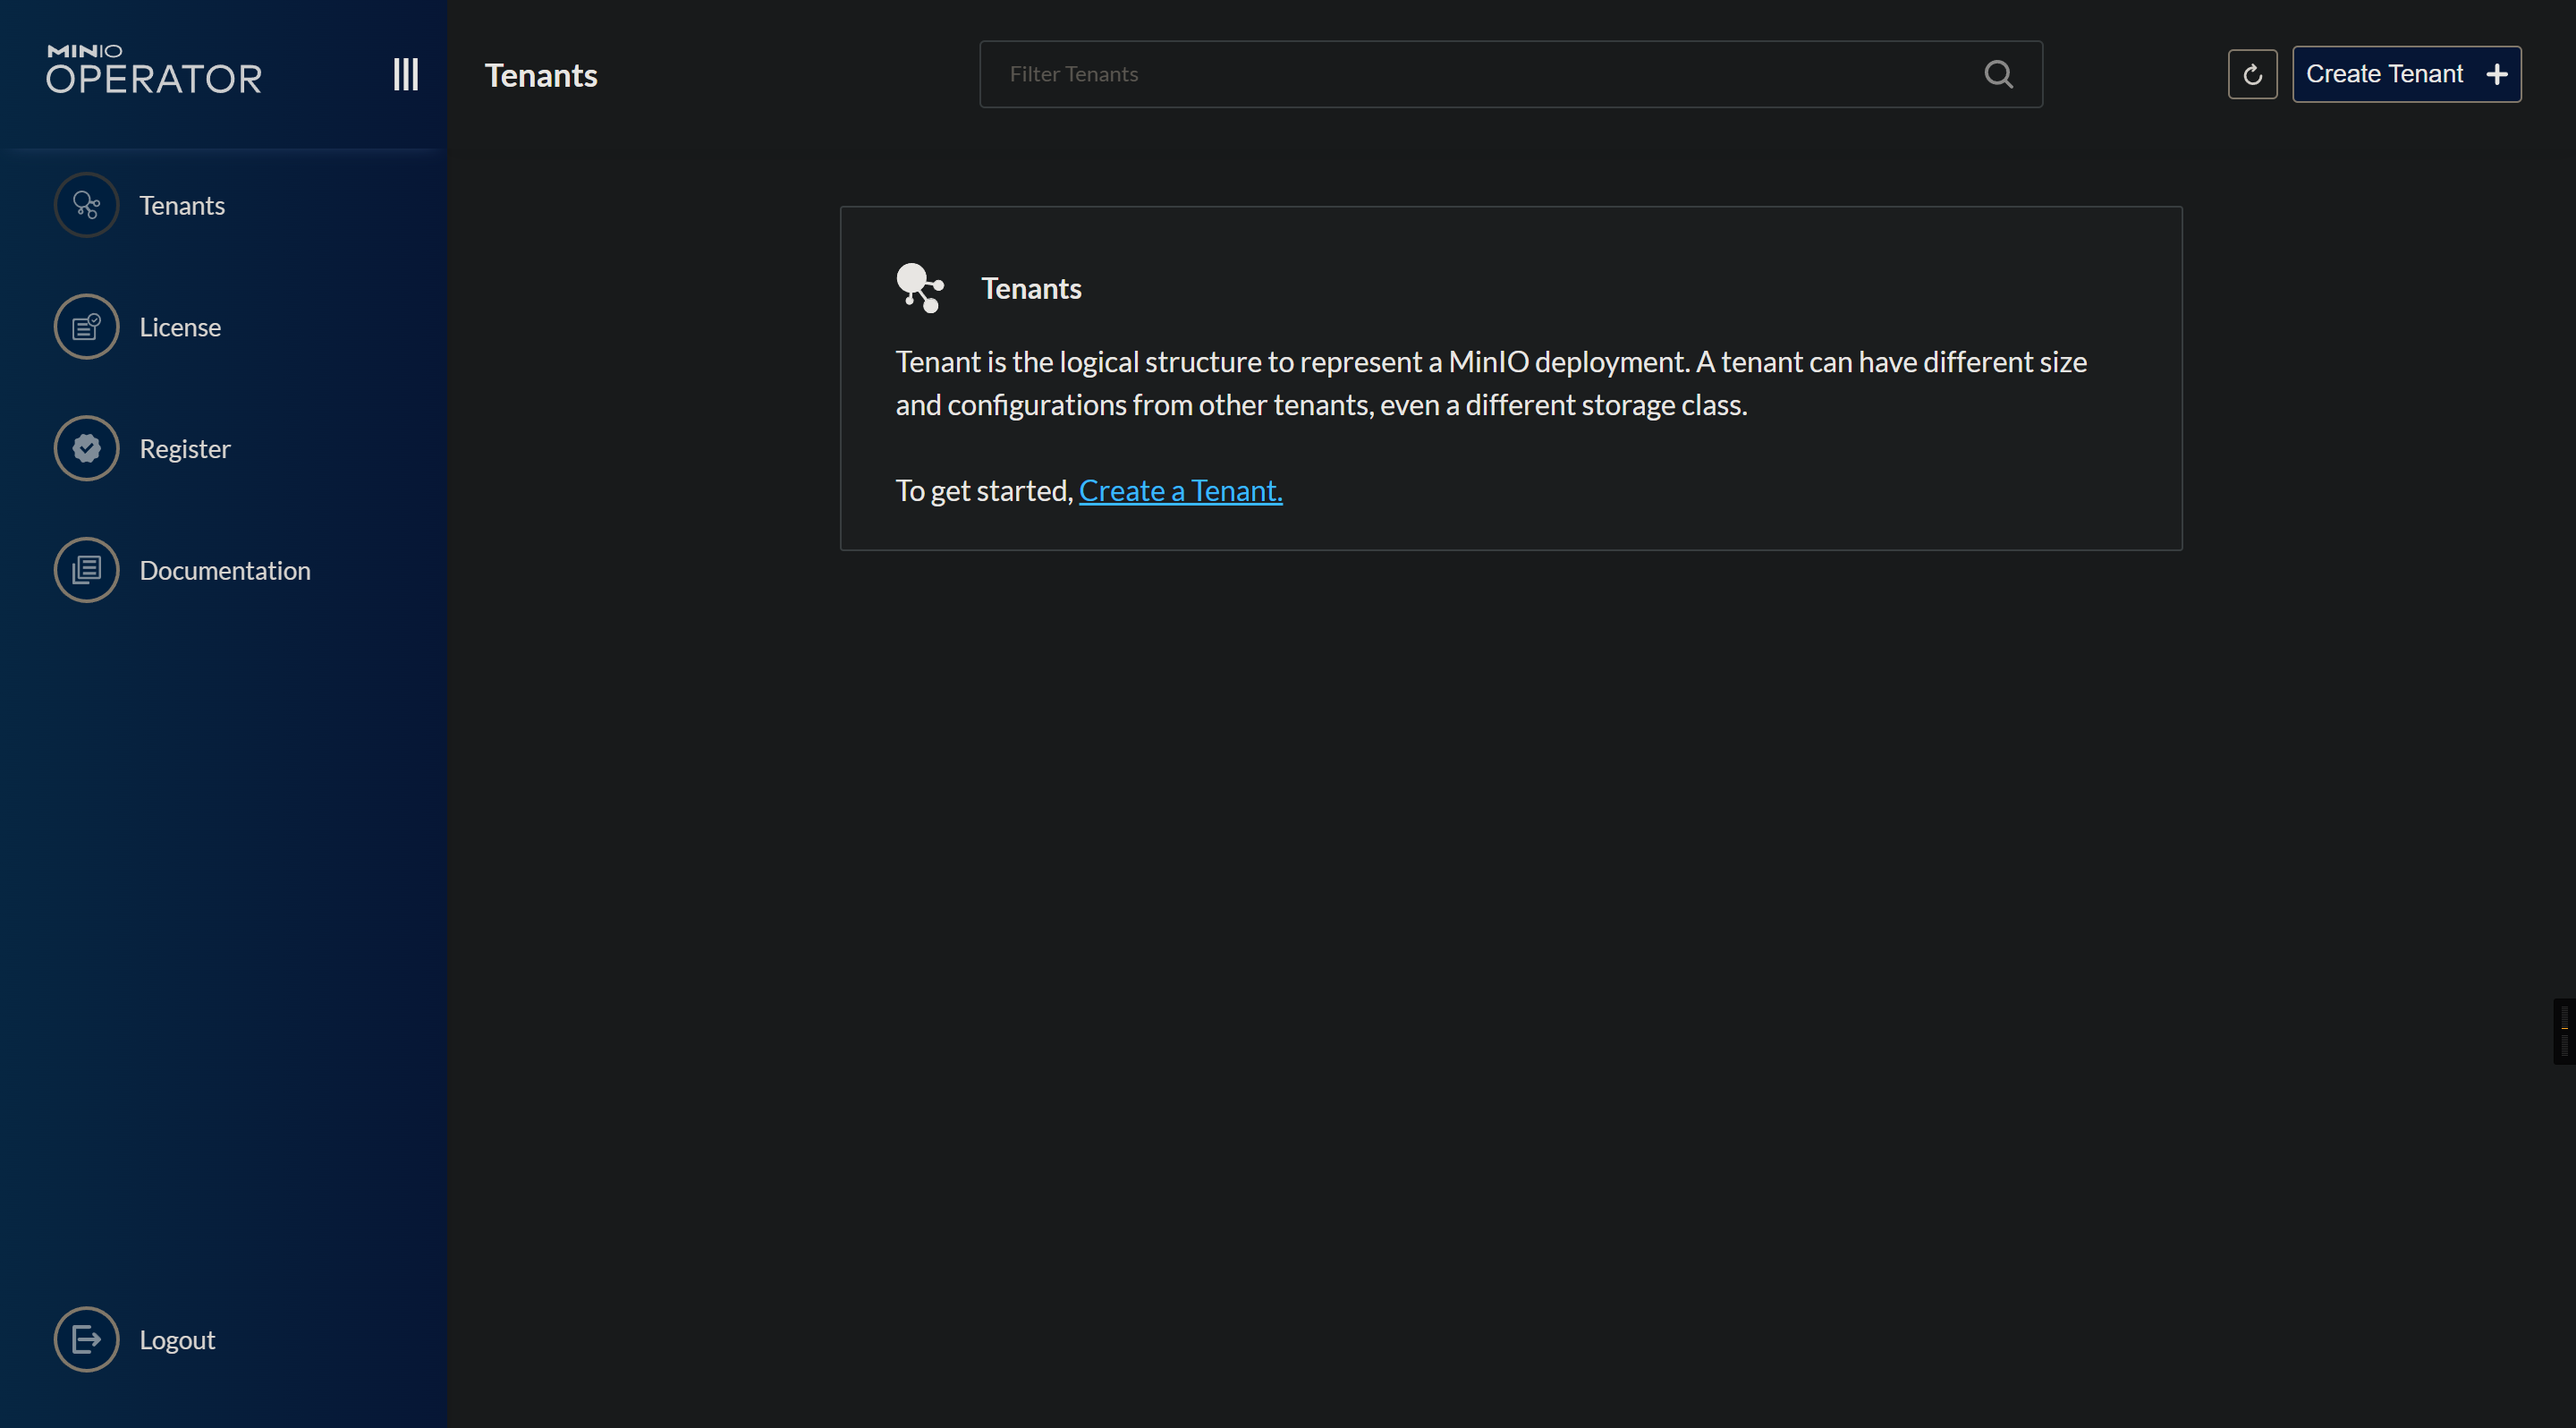
Task: Select the Logout menu label
Action: 177,1339
